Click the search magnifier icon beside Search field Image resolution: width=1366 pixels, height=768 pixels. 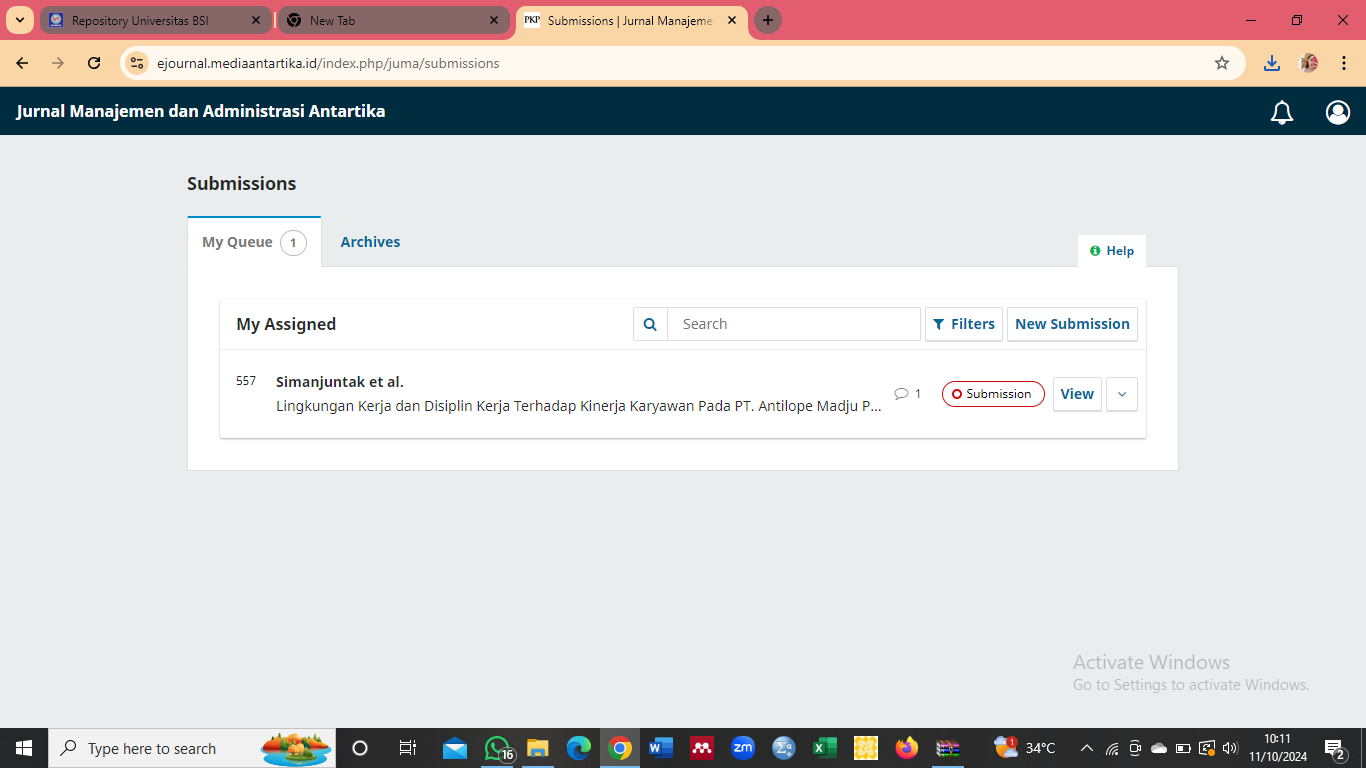click(x=650, y=324)
